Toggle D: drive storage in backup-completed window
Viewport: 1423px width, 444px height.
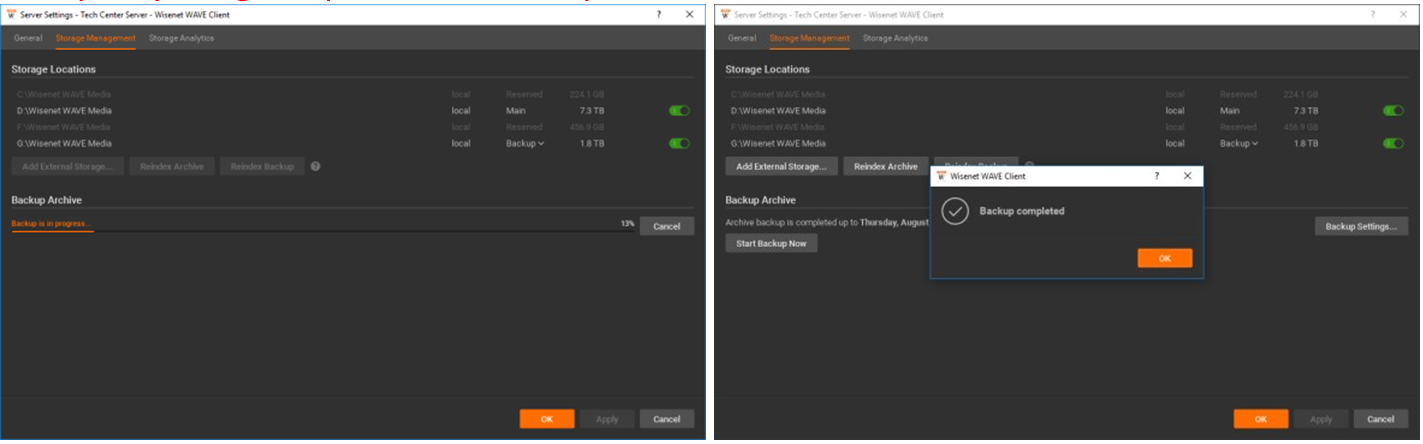coord(1393,111)
